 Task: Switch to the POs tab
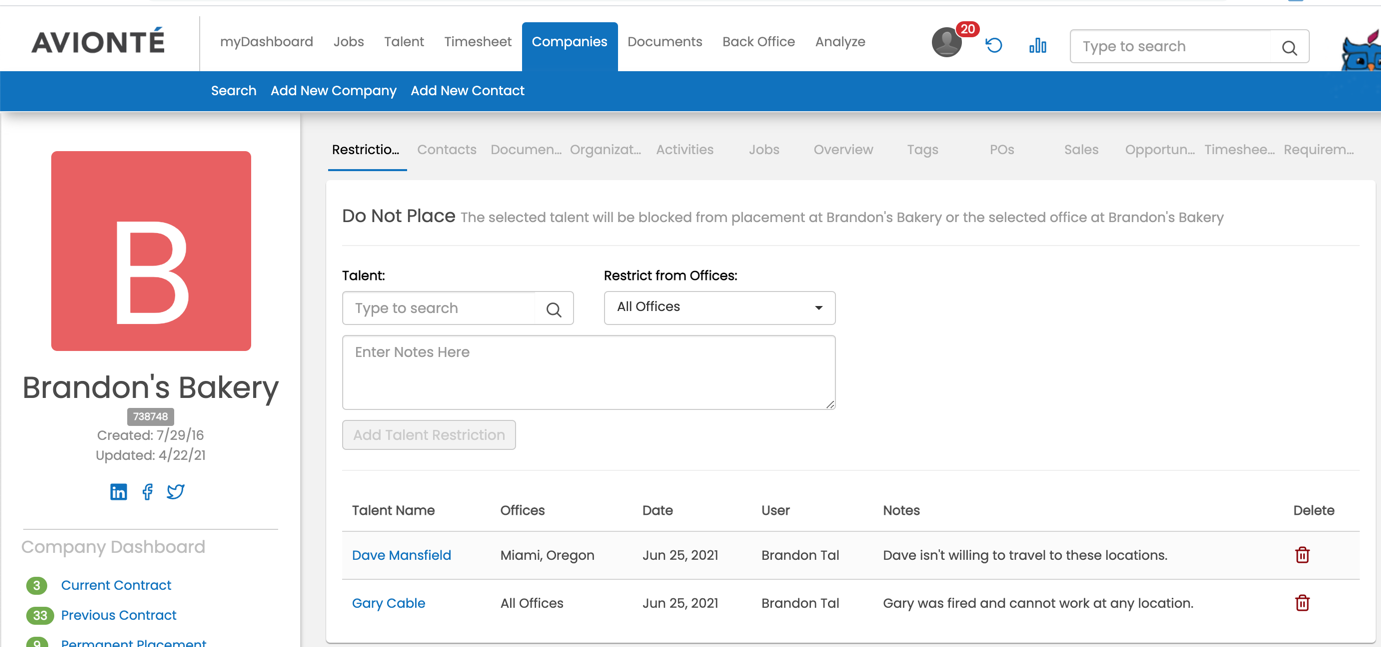[x=1002, y=150]
